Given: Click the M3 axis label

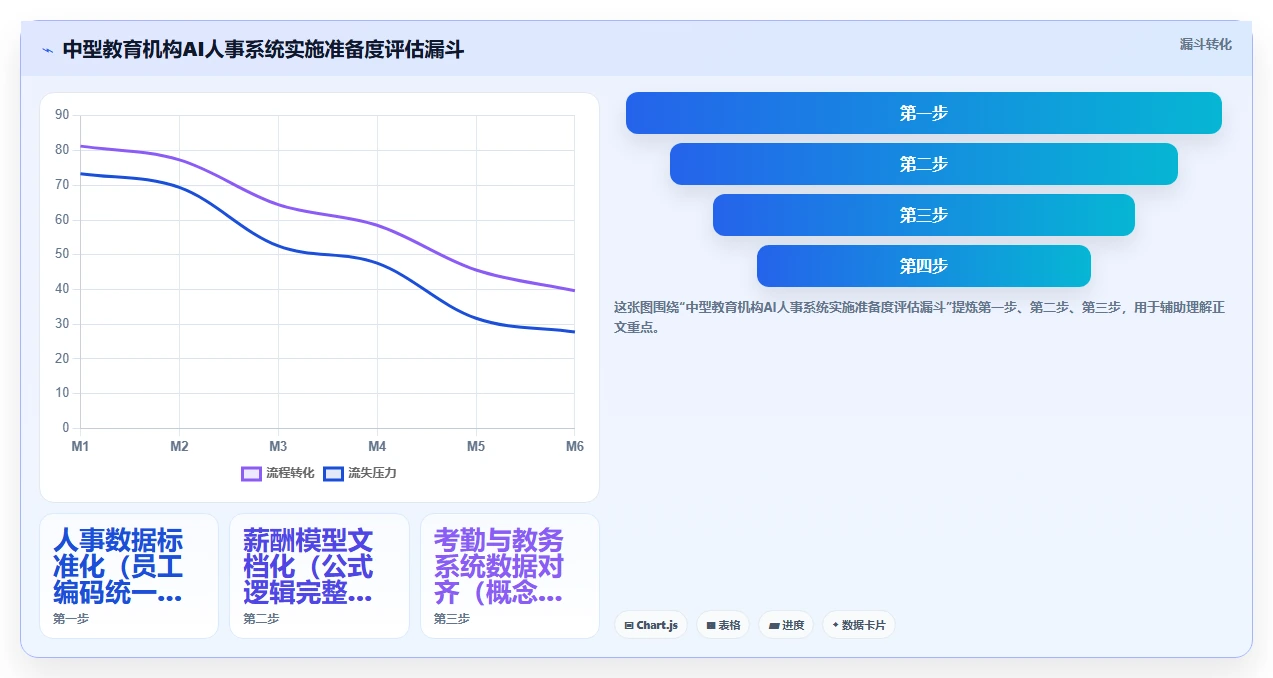Looking at the screenshot, I should 278,446.
